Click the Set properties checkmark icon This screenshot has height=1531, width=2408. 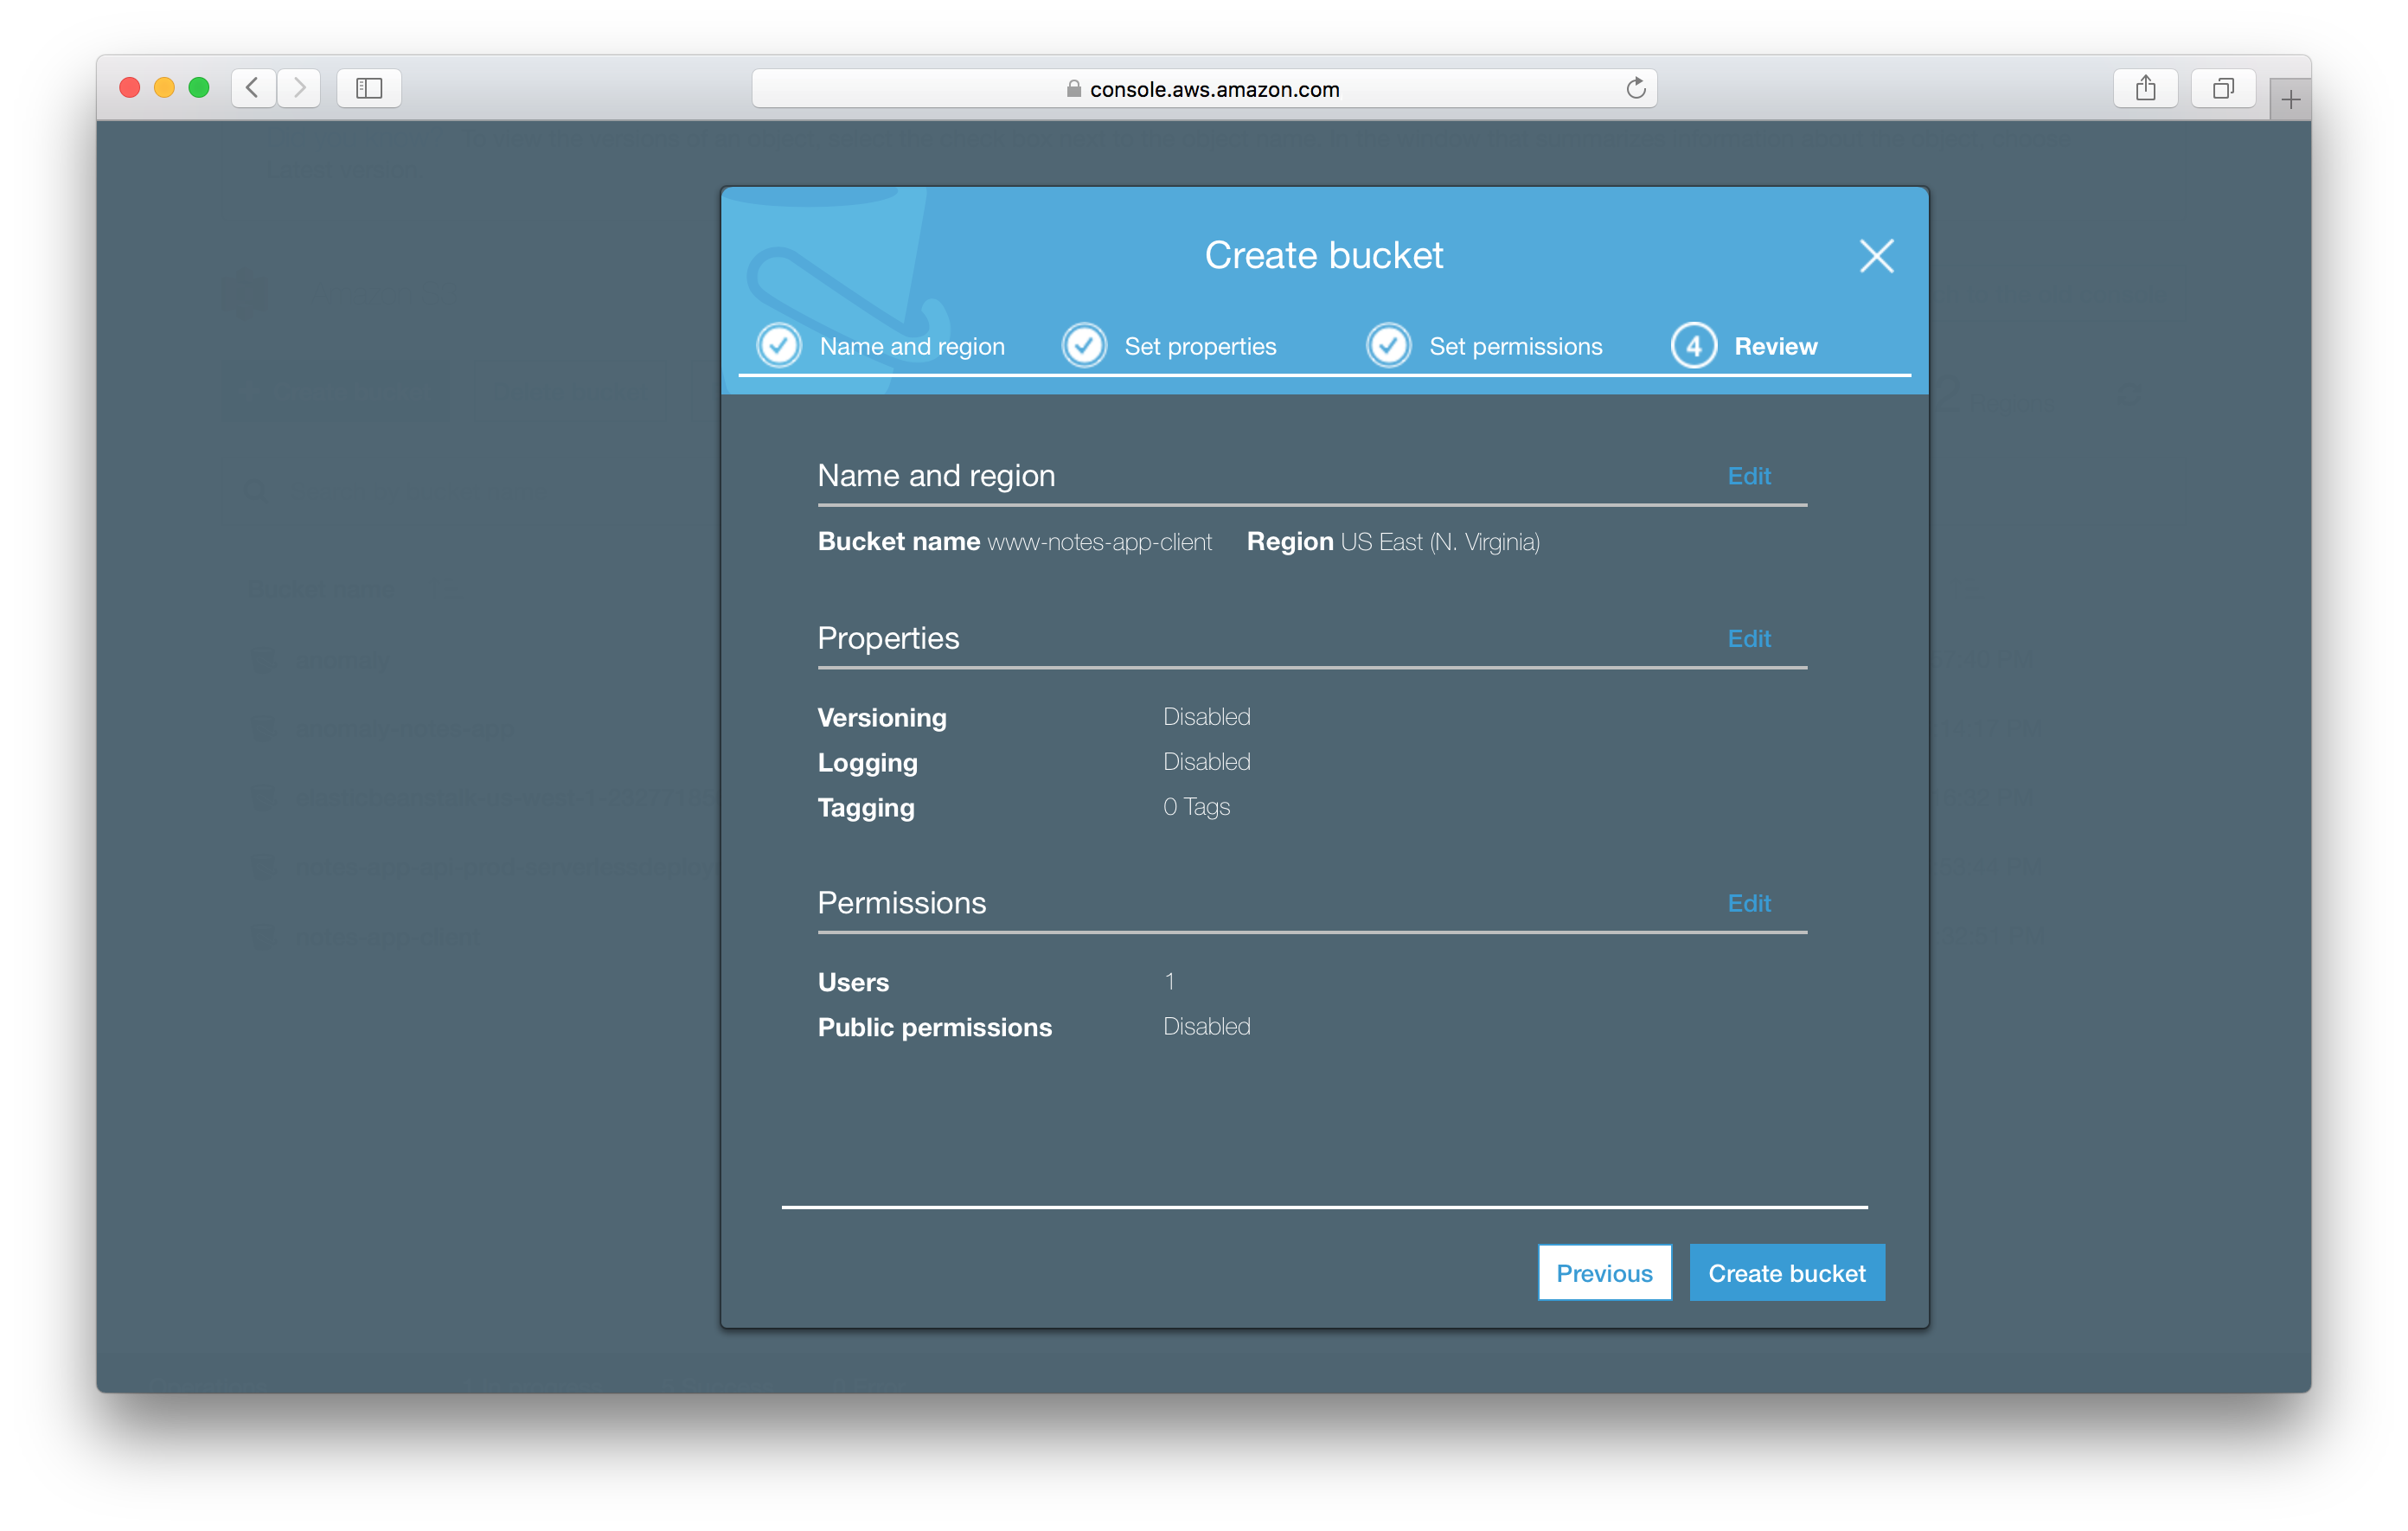tap(1084, 346)
